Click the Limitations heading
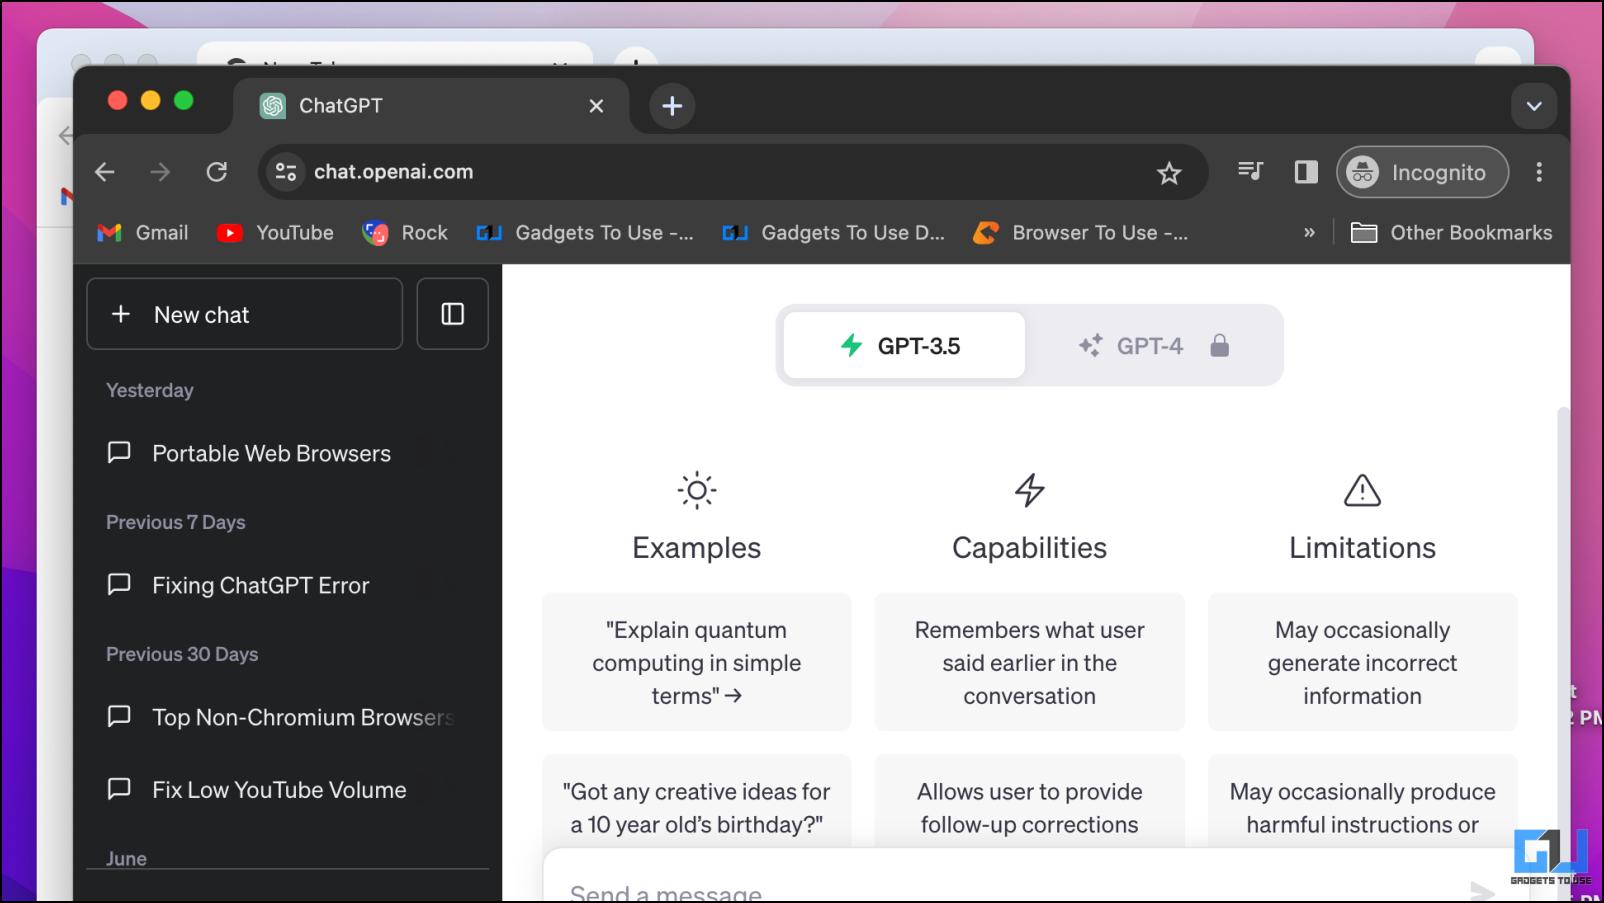Screen dimensions: 1604x903 tap(1362, 548)
